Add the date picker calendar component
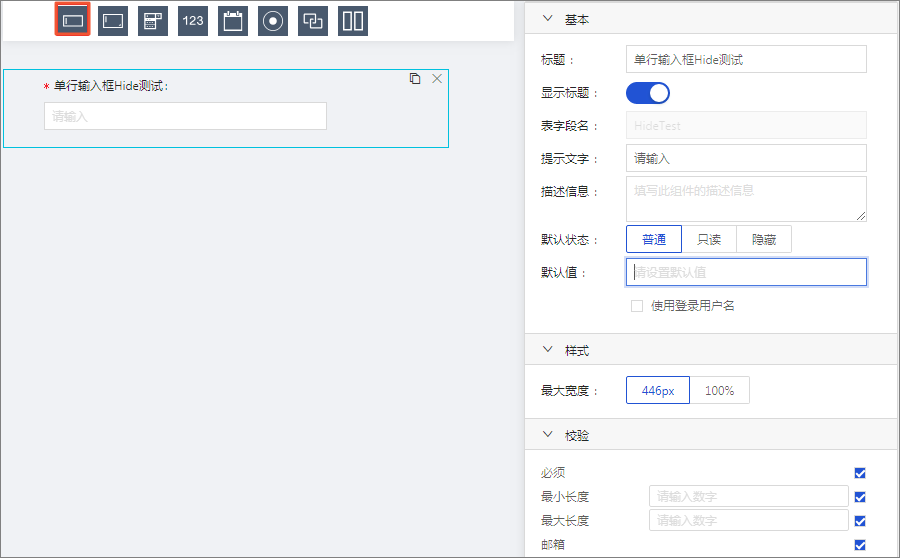The height and width of the screenshot is (558, 900). (x=233, y=21)
